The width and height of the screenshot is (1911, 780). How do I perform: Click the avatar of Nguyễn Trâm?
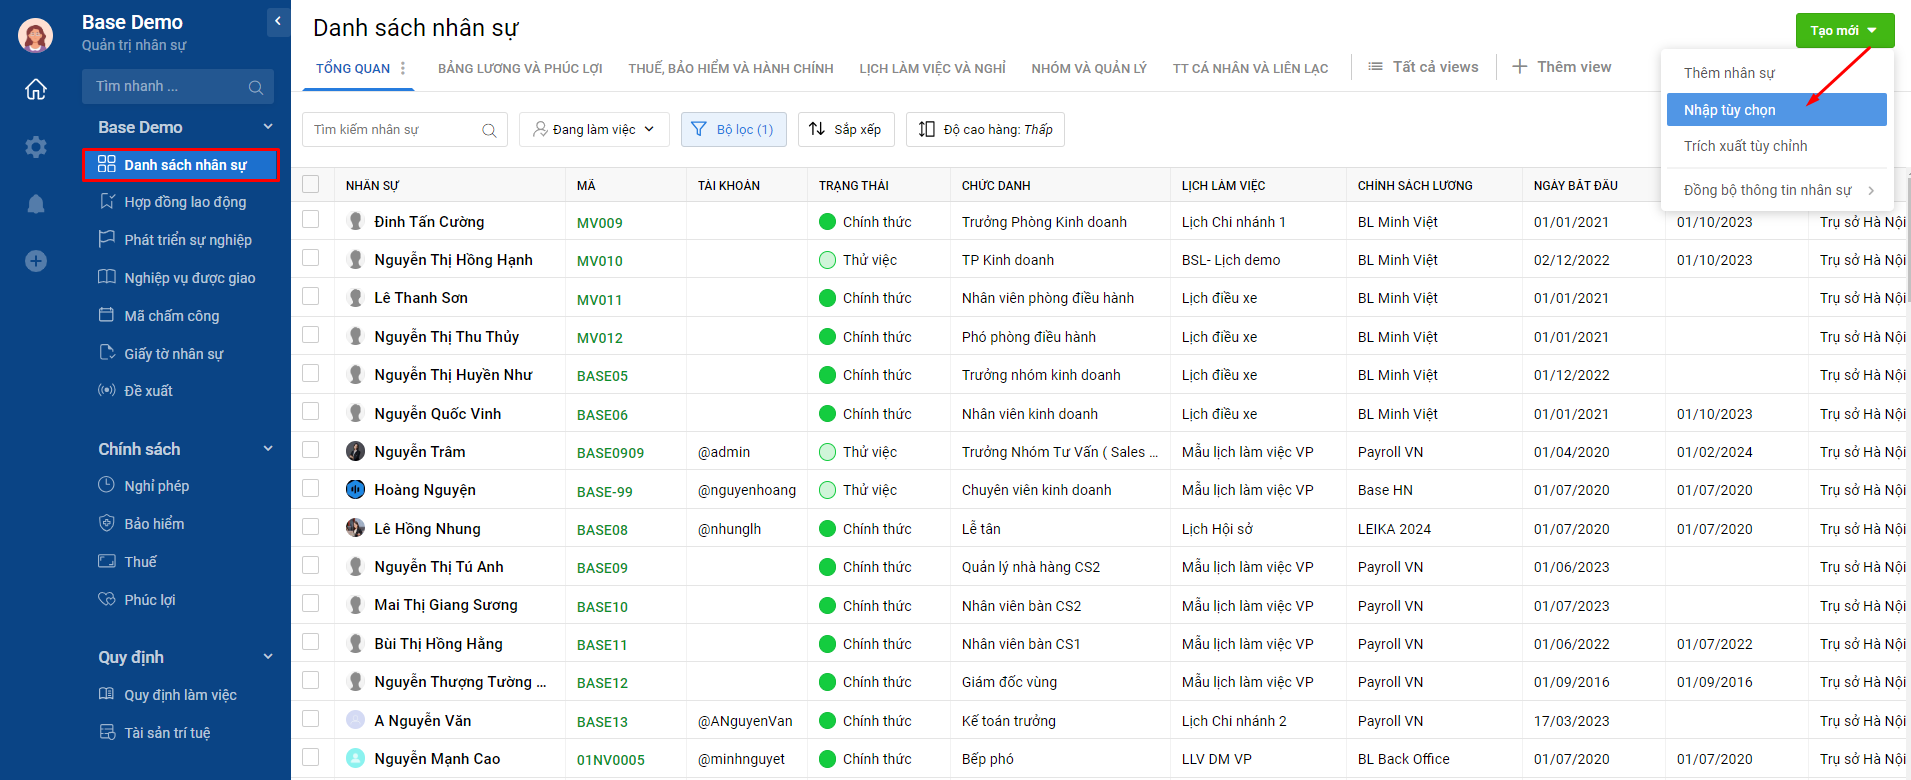click(355, 451)
